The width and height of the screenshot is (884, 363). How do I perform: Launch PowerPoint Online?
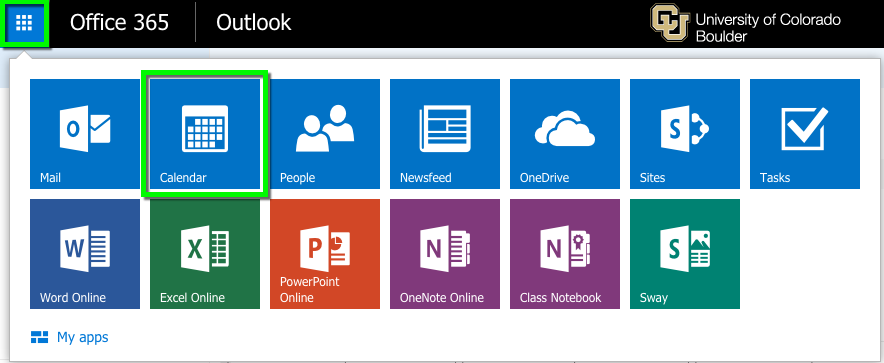pyautogui.click(x=325, y=254)
